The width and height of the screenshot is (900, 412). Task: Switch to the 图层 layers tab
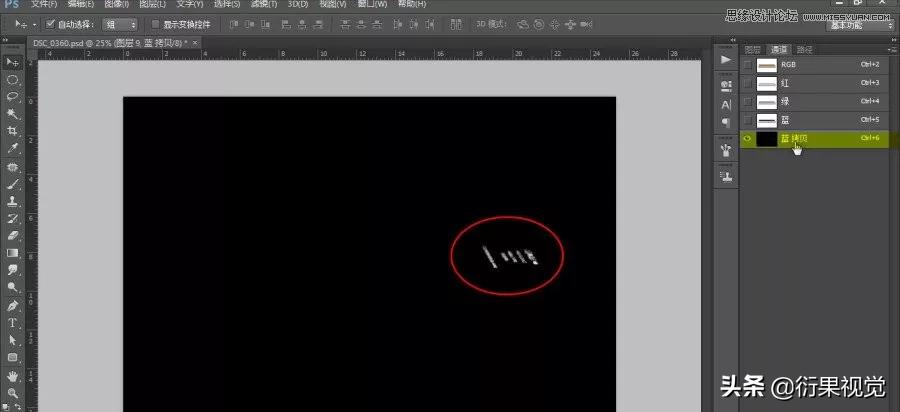point(753,48)
